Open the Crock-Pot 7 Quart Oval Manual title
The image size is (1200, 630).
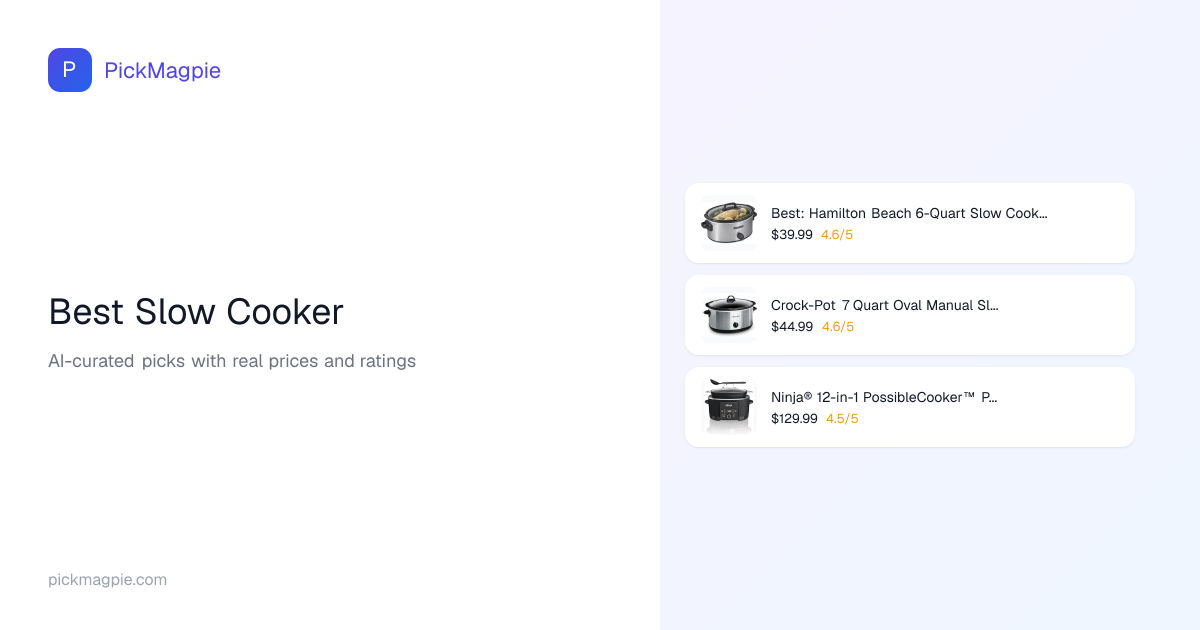tap(884, 305)
